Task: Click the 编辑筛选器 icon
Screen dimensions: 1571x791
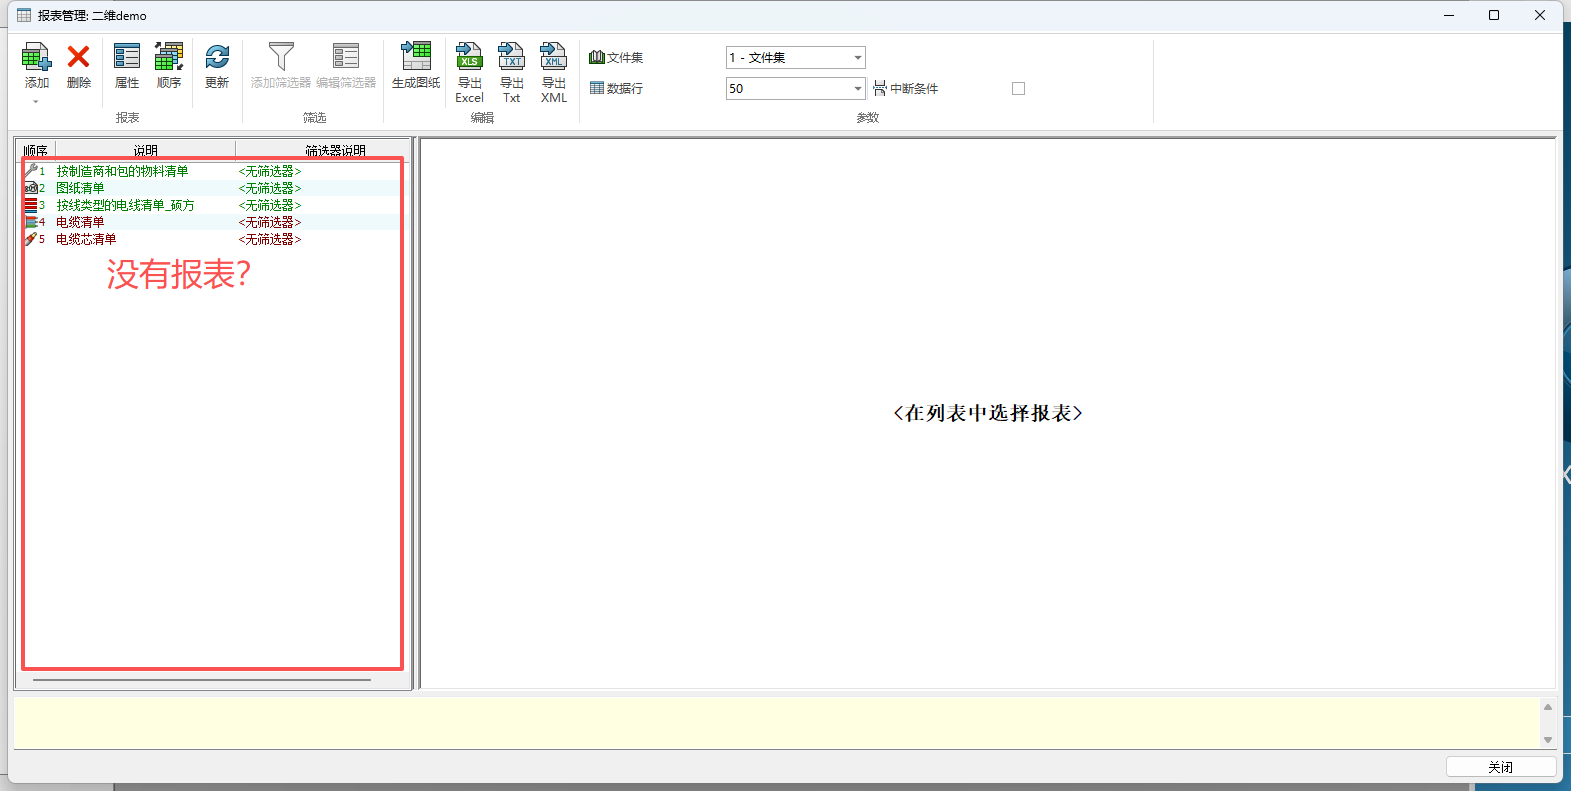Action: pos(346,57)
